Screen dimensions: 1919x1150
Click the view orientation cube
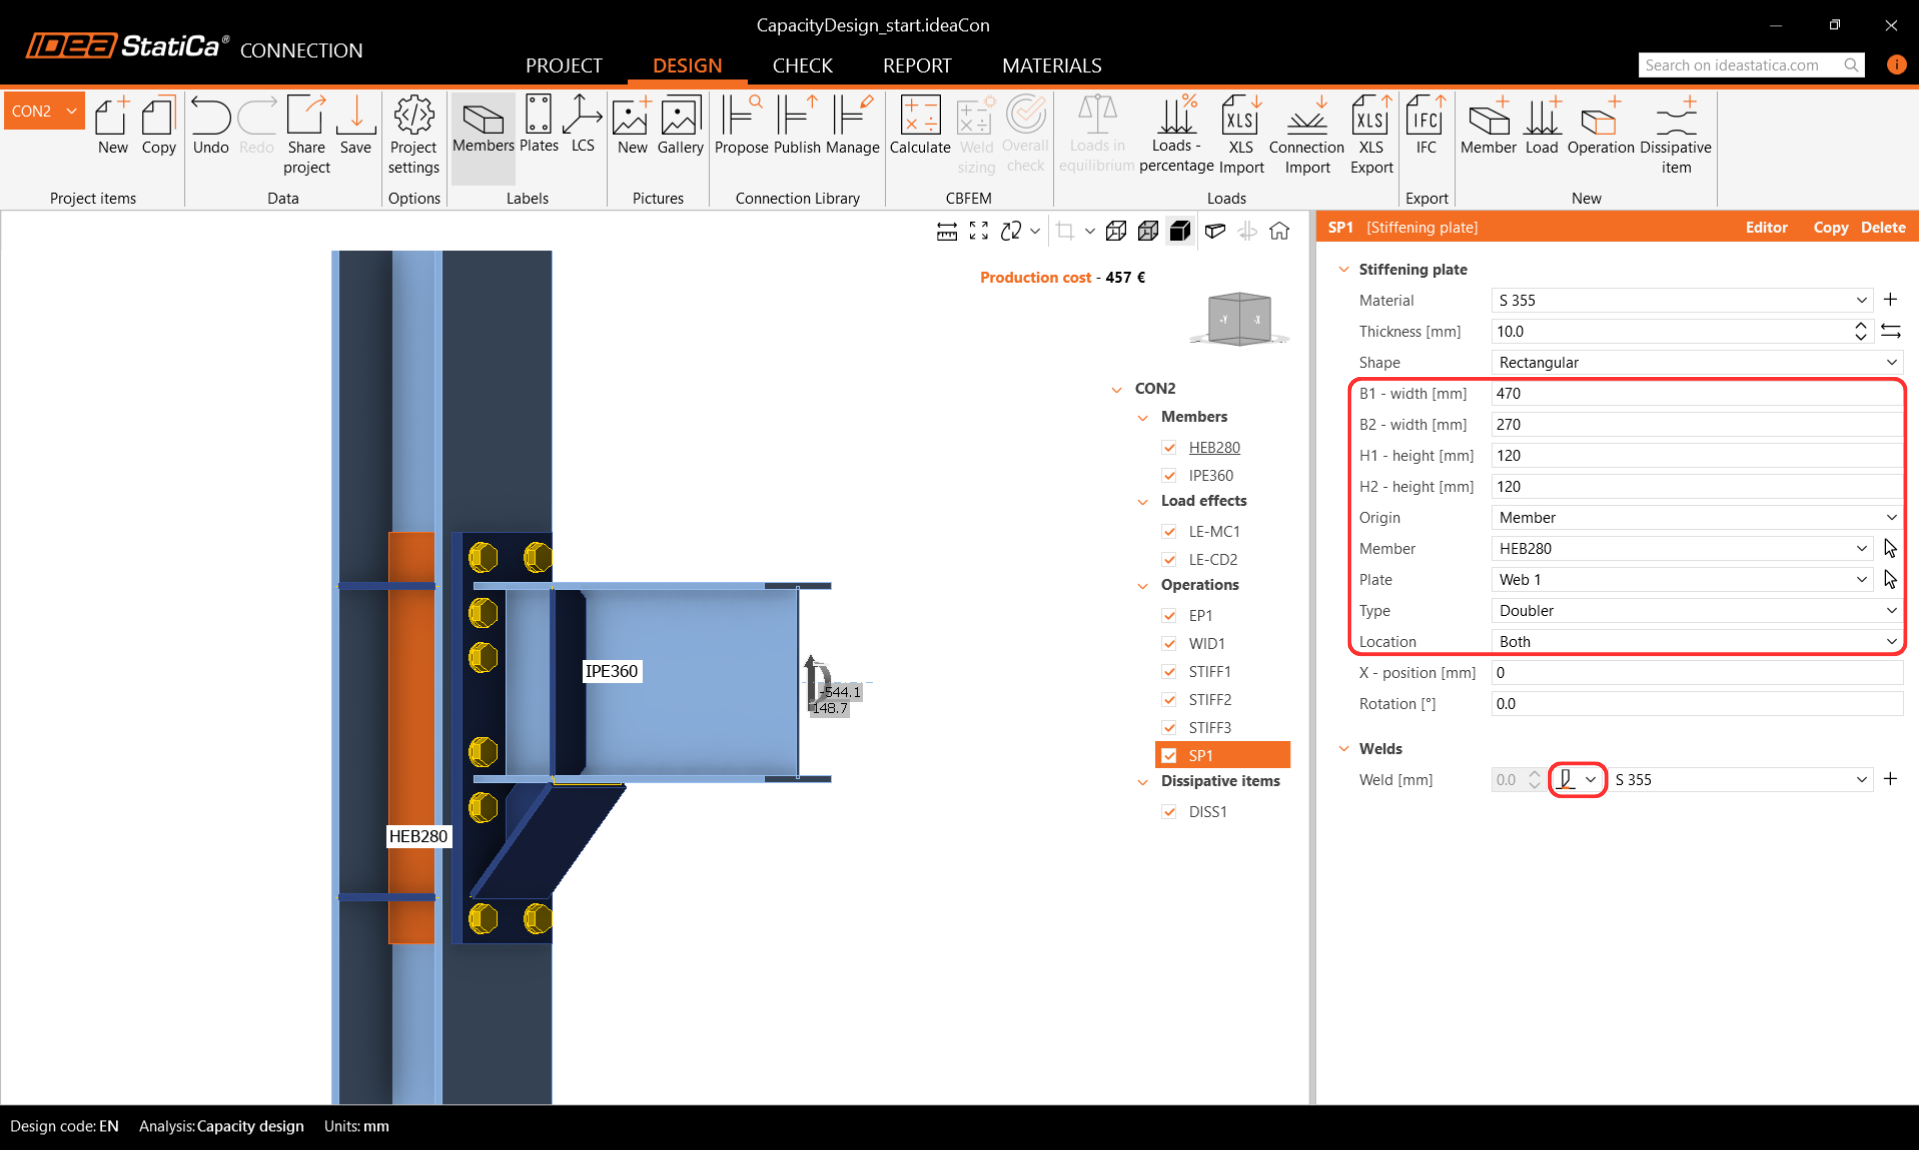pos(1239,319)
